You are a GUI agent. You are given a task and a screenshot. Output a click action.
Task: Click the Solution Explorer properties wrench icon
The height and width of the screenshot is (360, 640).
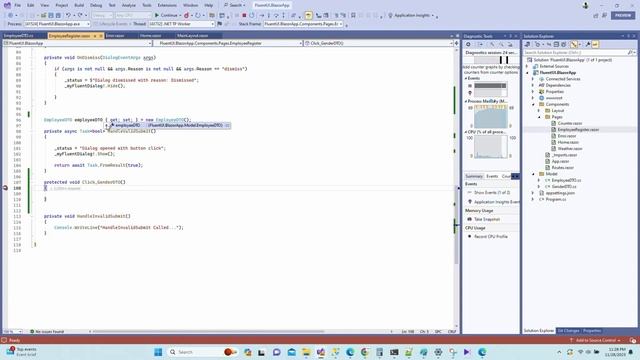588,44
